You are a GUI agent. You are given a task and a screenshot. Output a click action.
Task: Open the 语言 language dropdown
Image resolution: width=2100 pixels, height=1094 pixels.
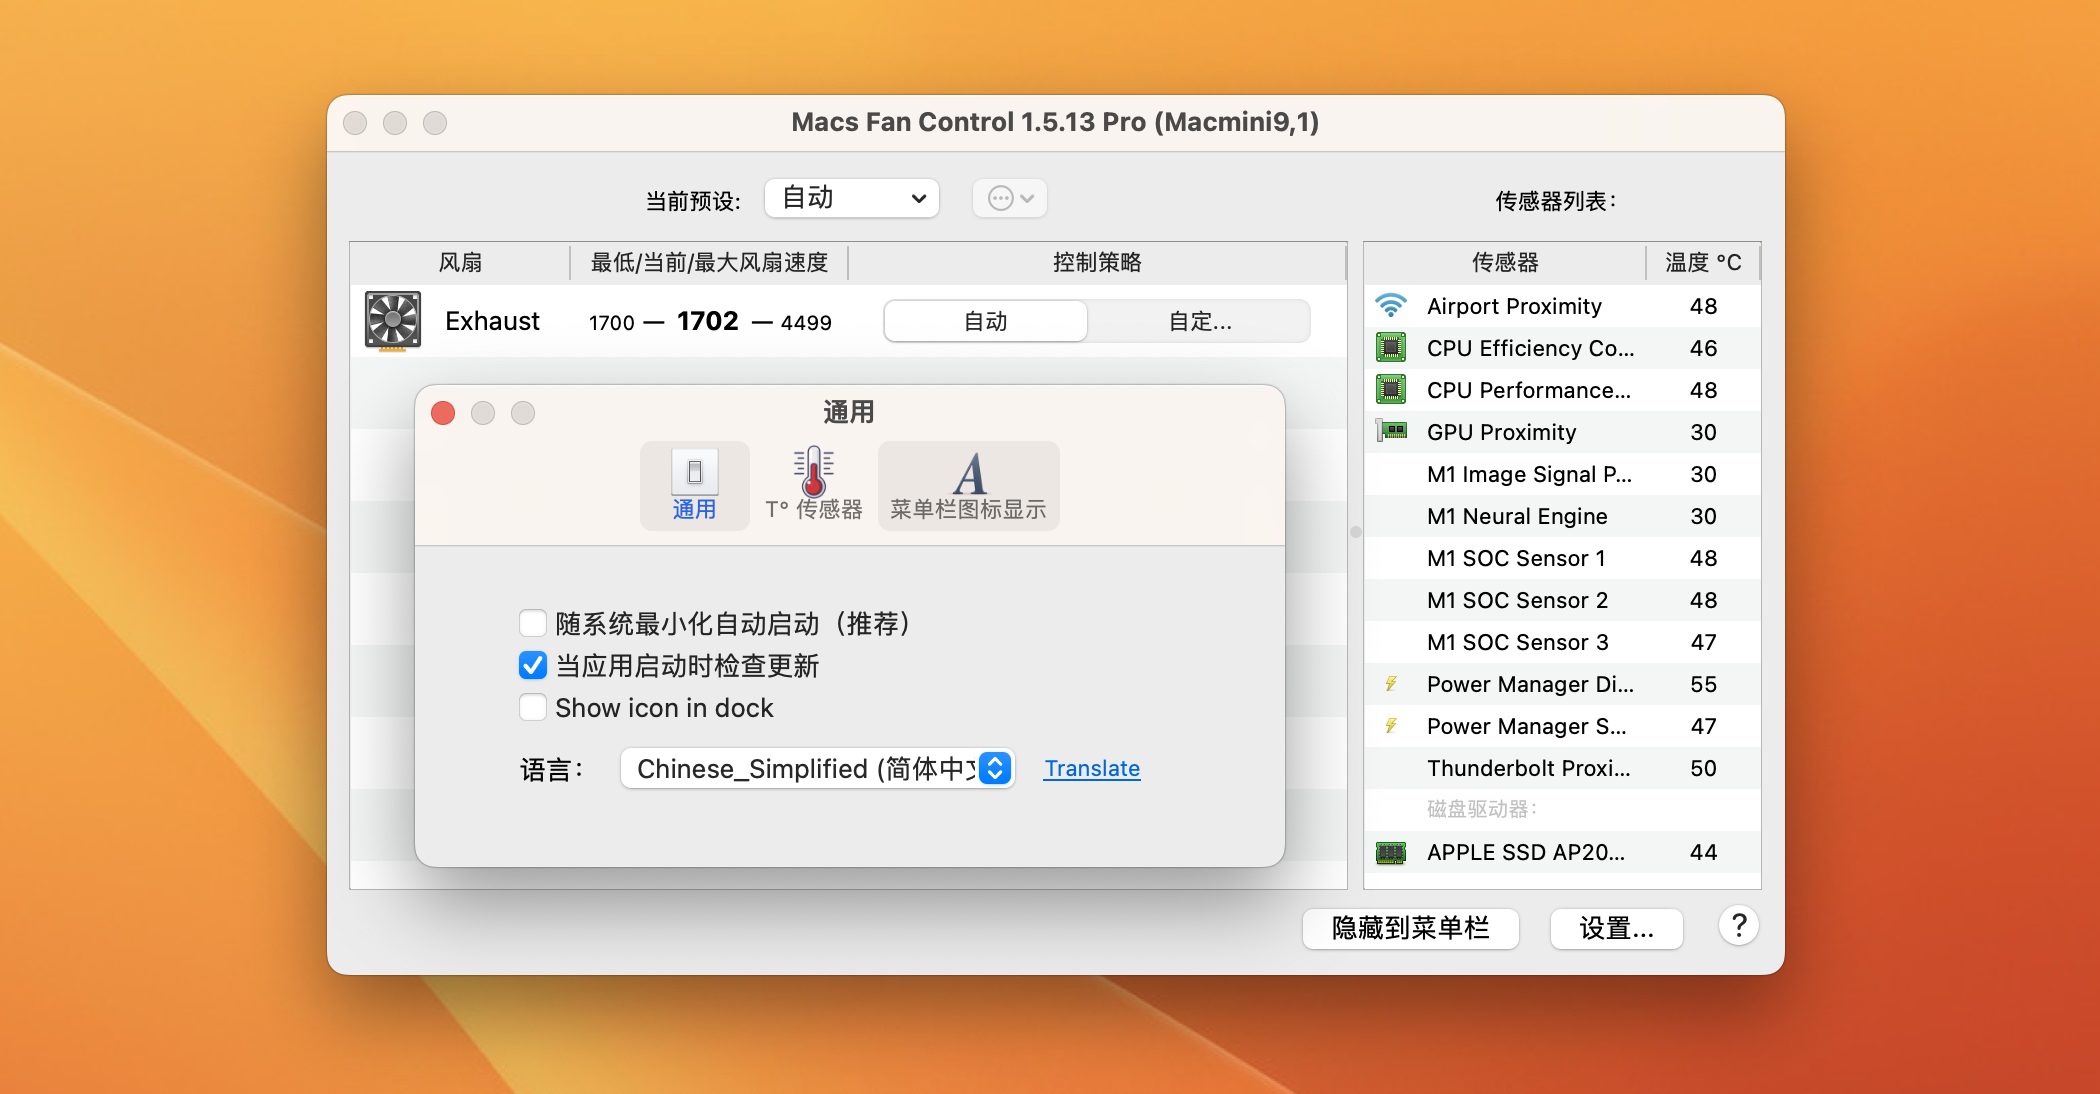(817, 768)
